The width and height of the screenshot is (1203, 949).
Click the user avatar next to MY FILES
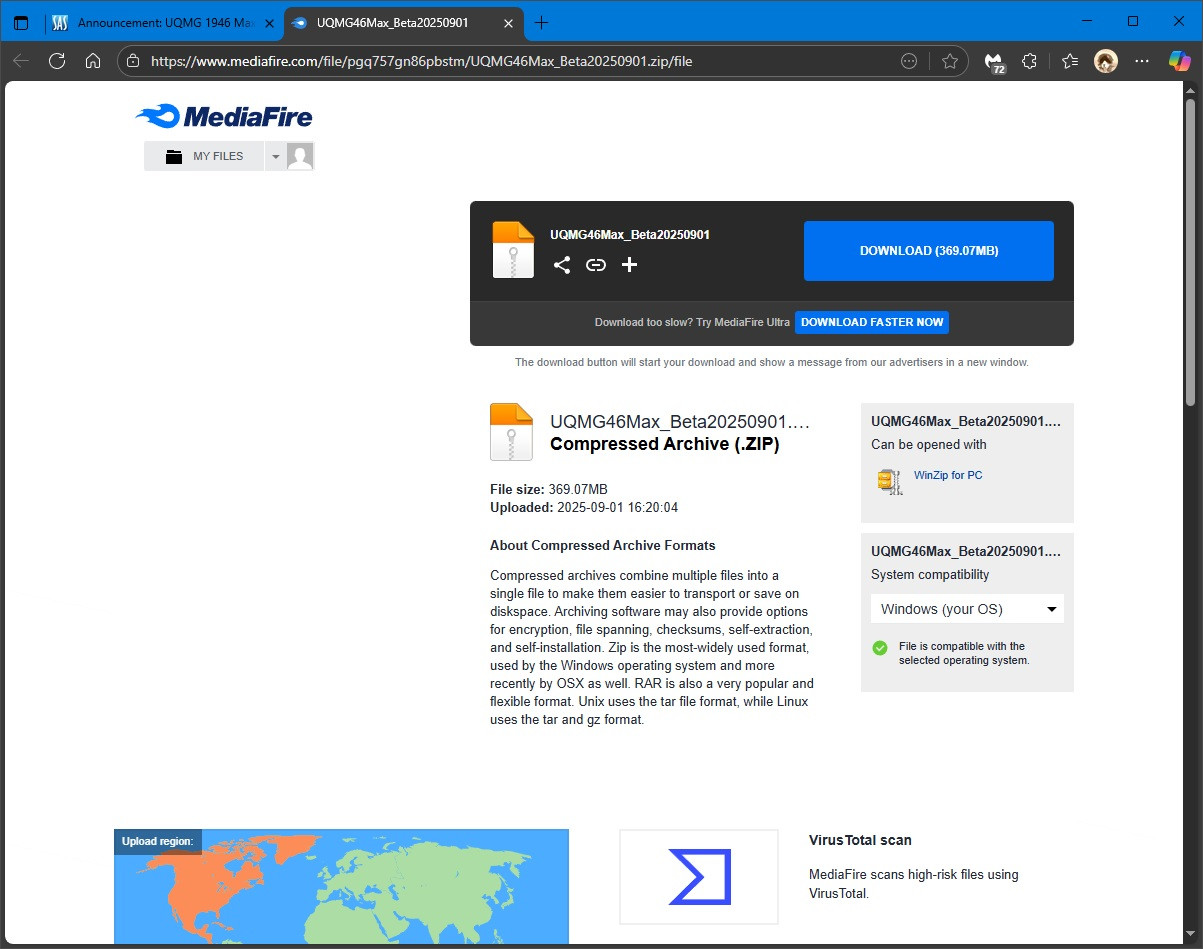pos(300,156)
